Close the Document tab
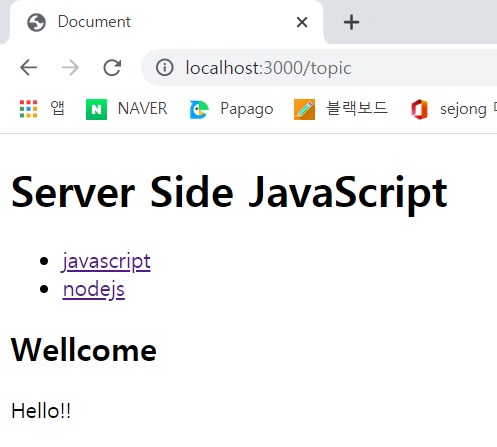This screenshot has width=497, height=447. (x=302, y=22)
